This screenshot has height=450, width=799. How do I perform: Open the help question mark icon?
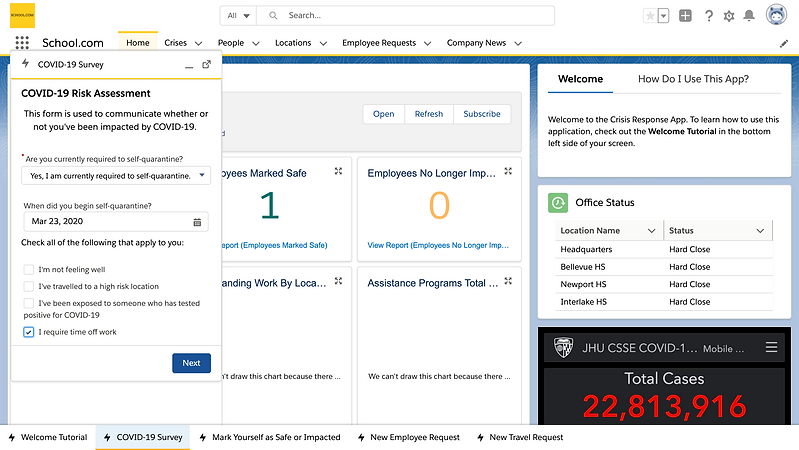click(708, 16)
